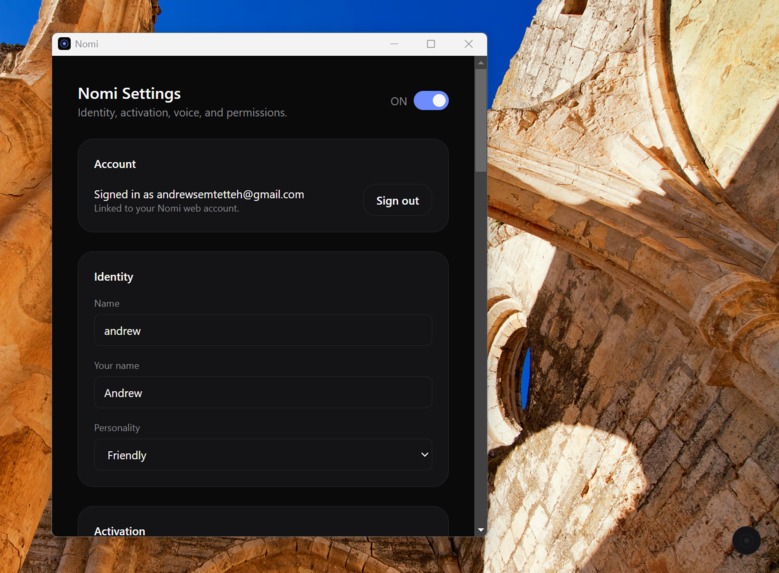Click the vertical scrollbar thumb
Screen dimensions: 779x573
pyautogui.click(x=480, y=121)
